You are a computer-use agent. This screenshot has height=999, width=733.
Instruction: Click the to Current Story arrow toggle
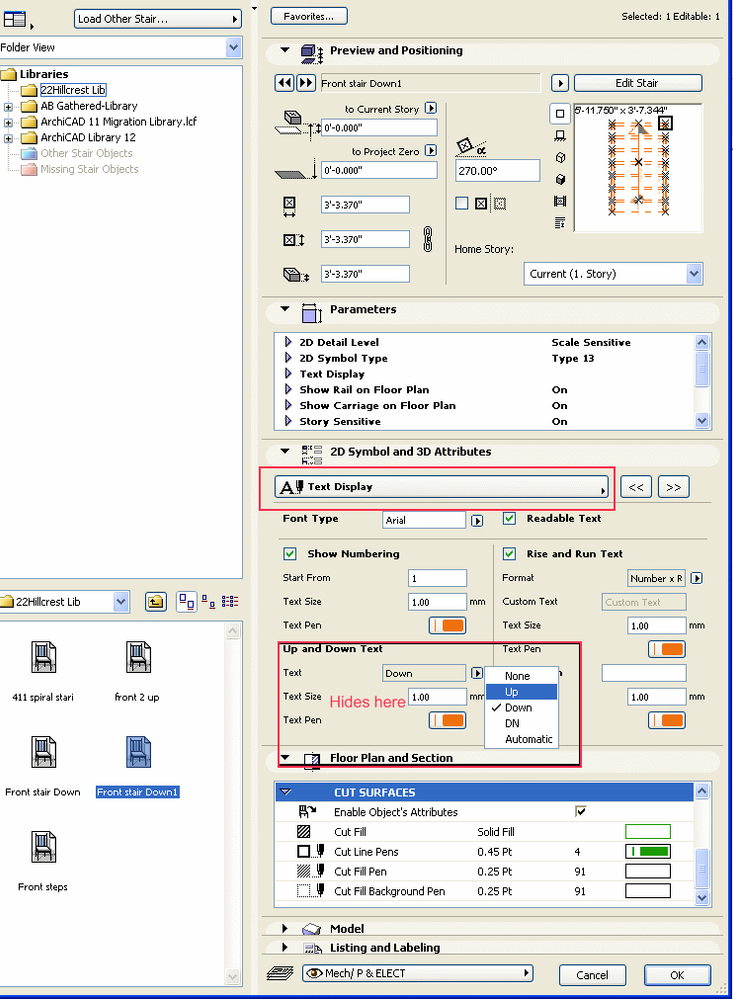431,108
